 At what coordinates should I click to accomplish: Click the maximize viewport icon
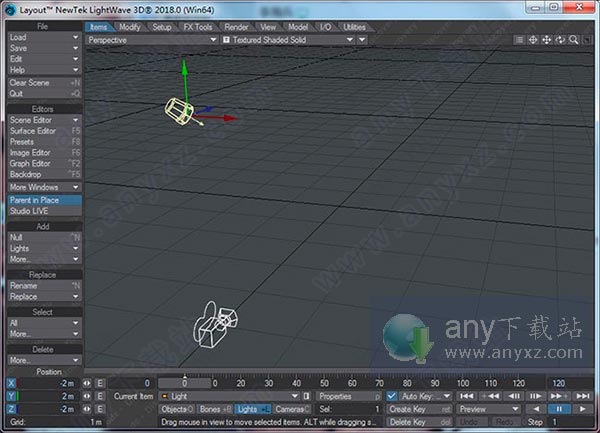coord(587,40)
